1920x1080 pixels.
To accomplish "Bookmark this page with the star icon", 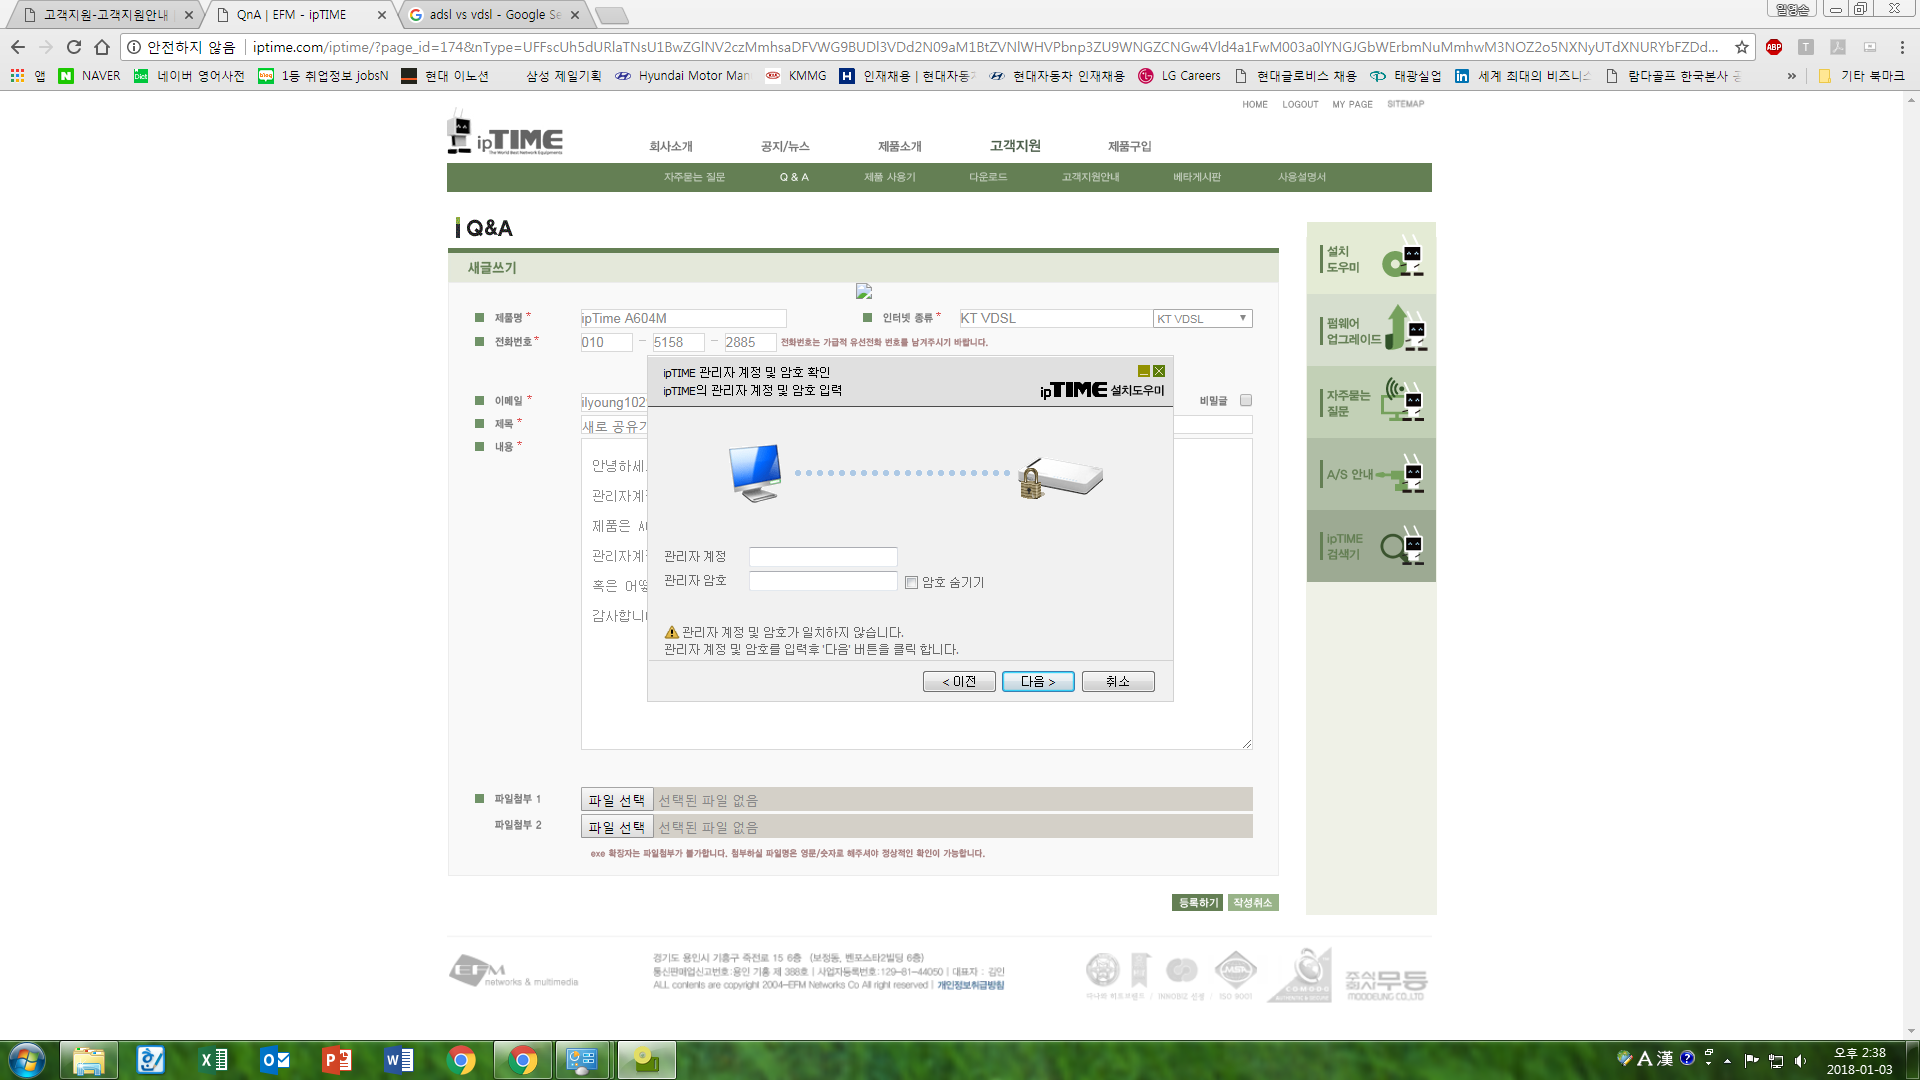I will (1742, 47).
